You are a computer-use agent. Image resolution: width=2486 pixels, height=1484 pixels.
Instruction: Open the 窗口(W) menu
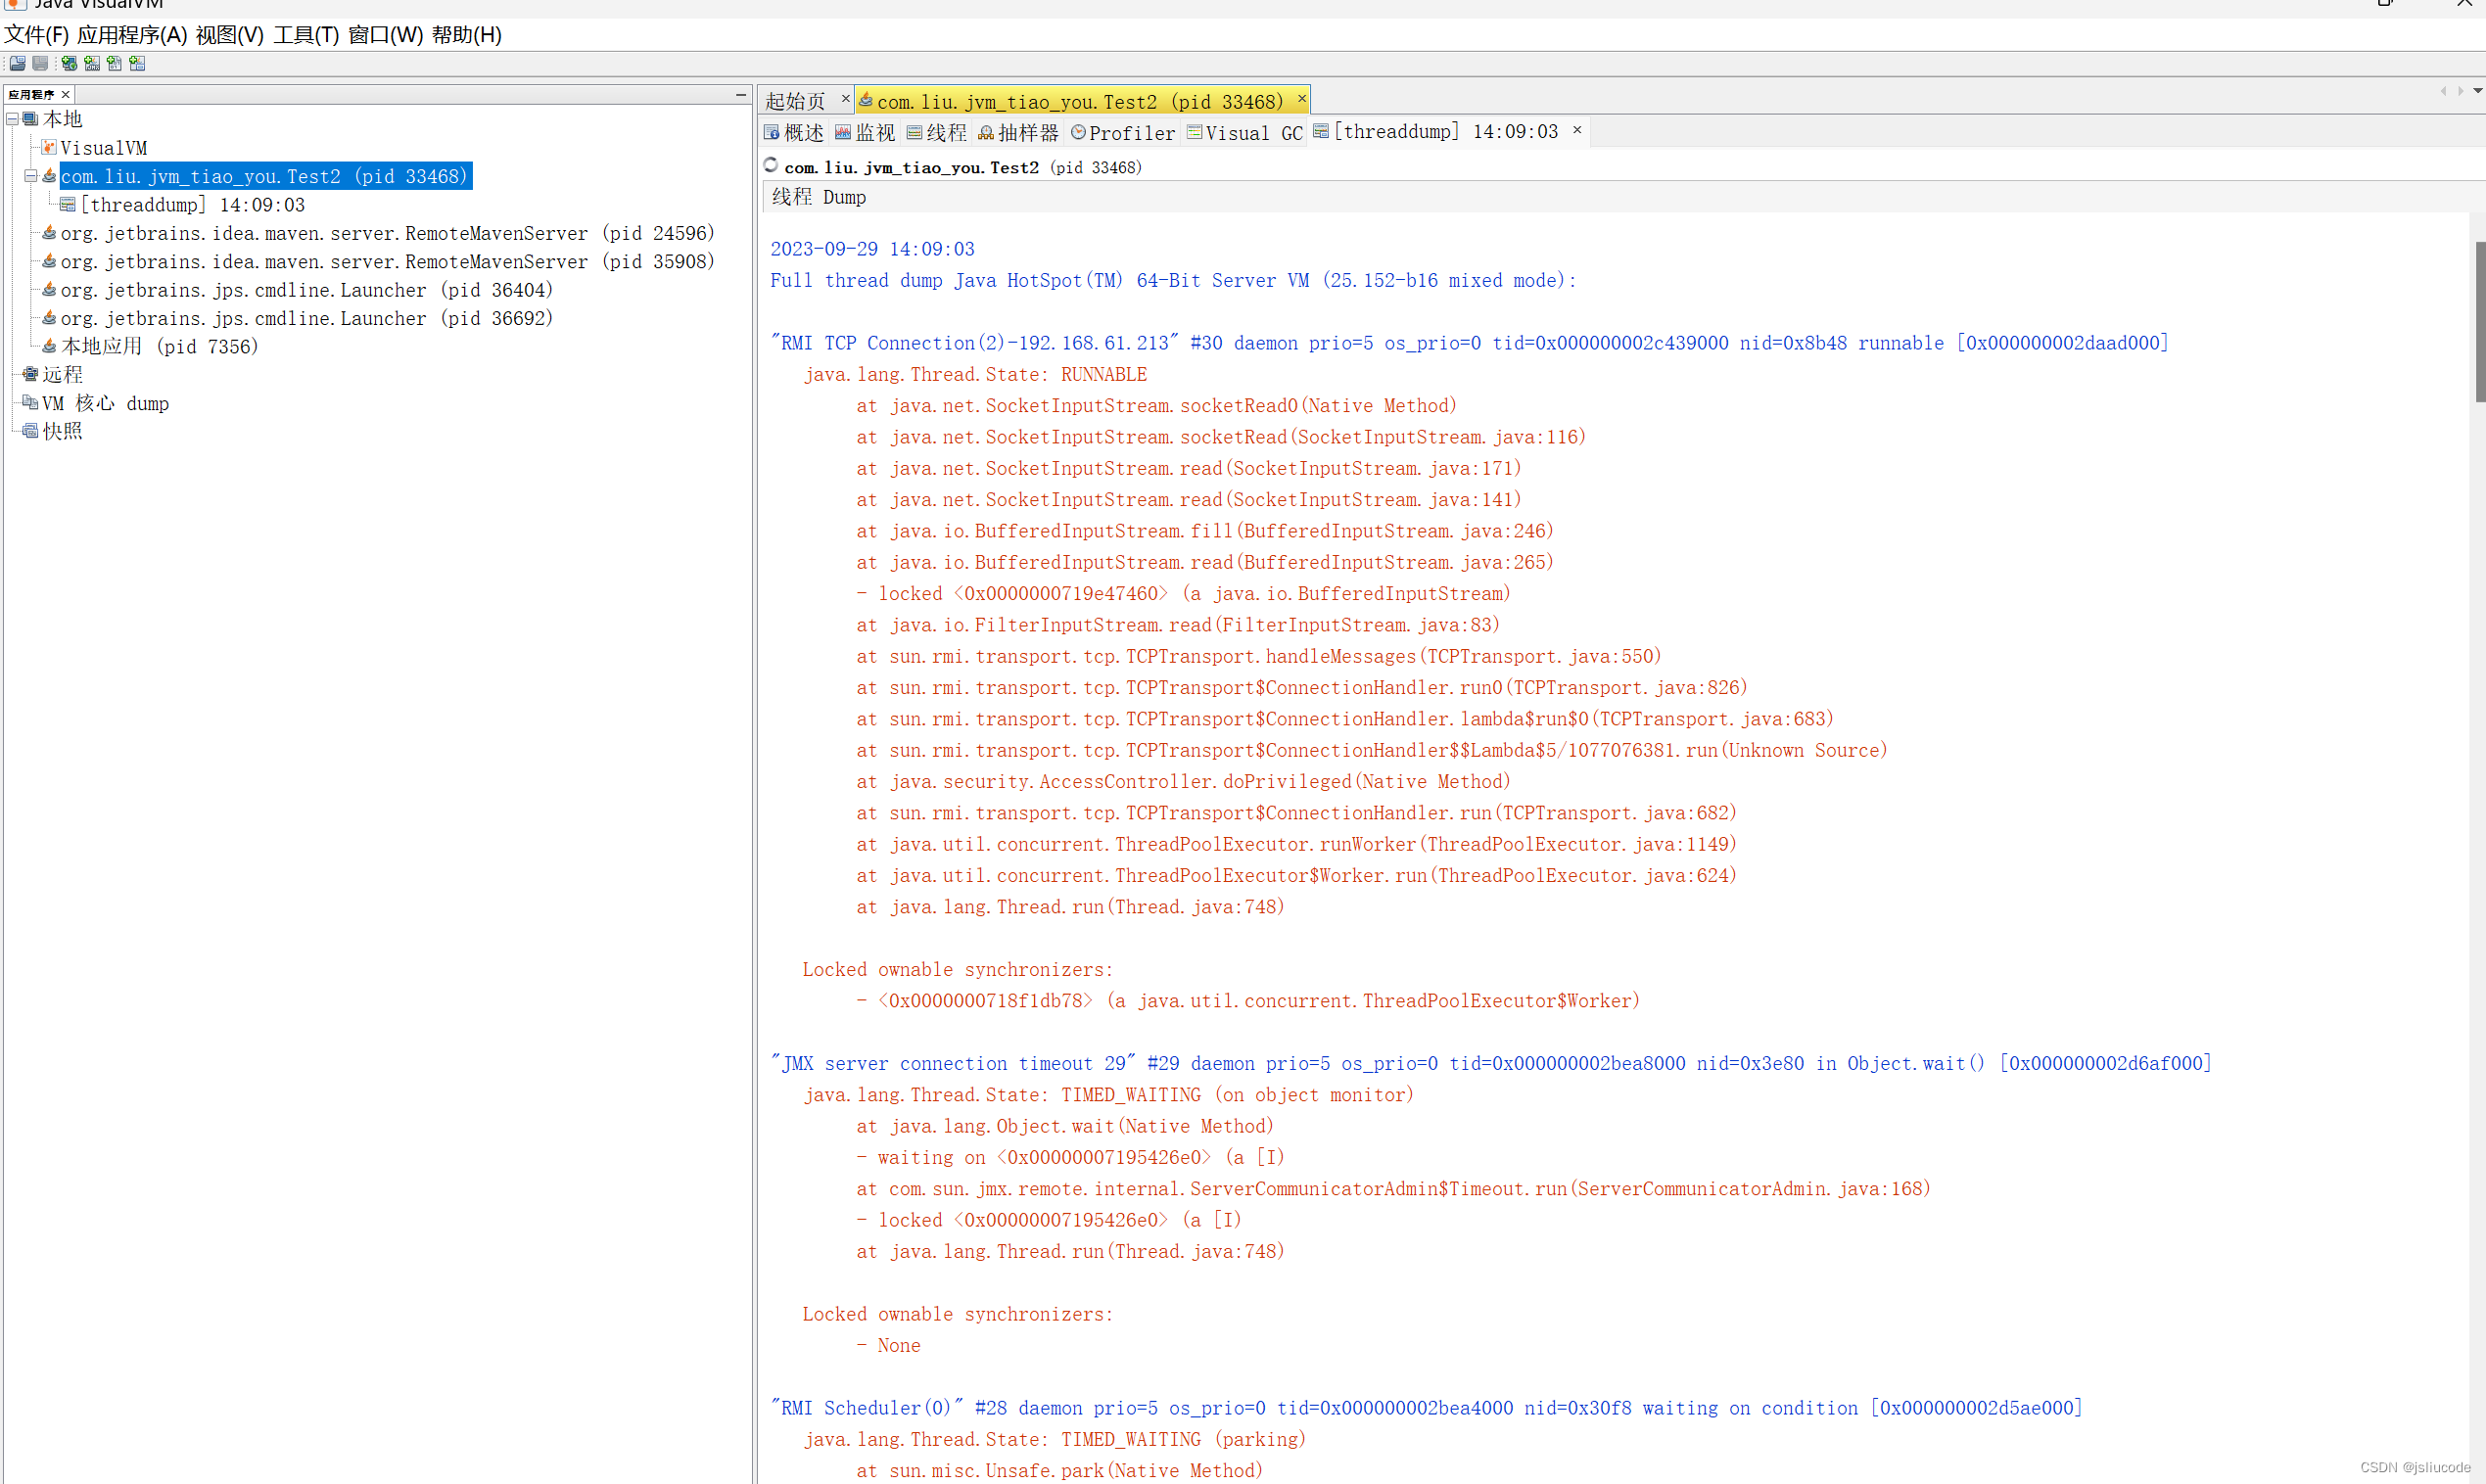click(x=386, y=35)
